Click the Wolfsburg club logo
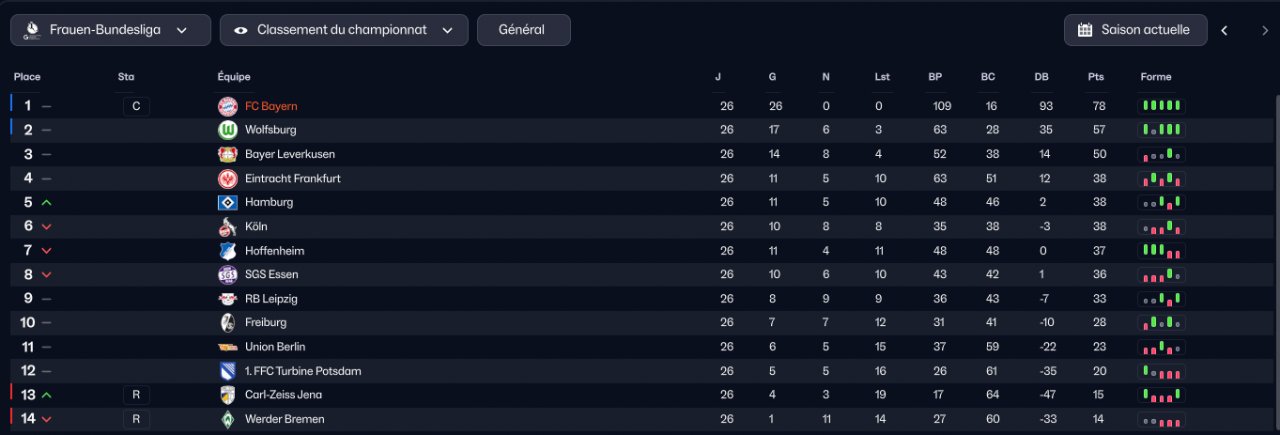The width and height of the screenshot is (1280, 435). 227,130
